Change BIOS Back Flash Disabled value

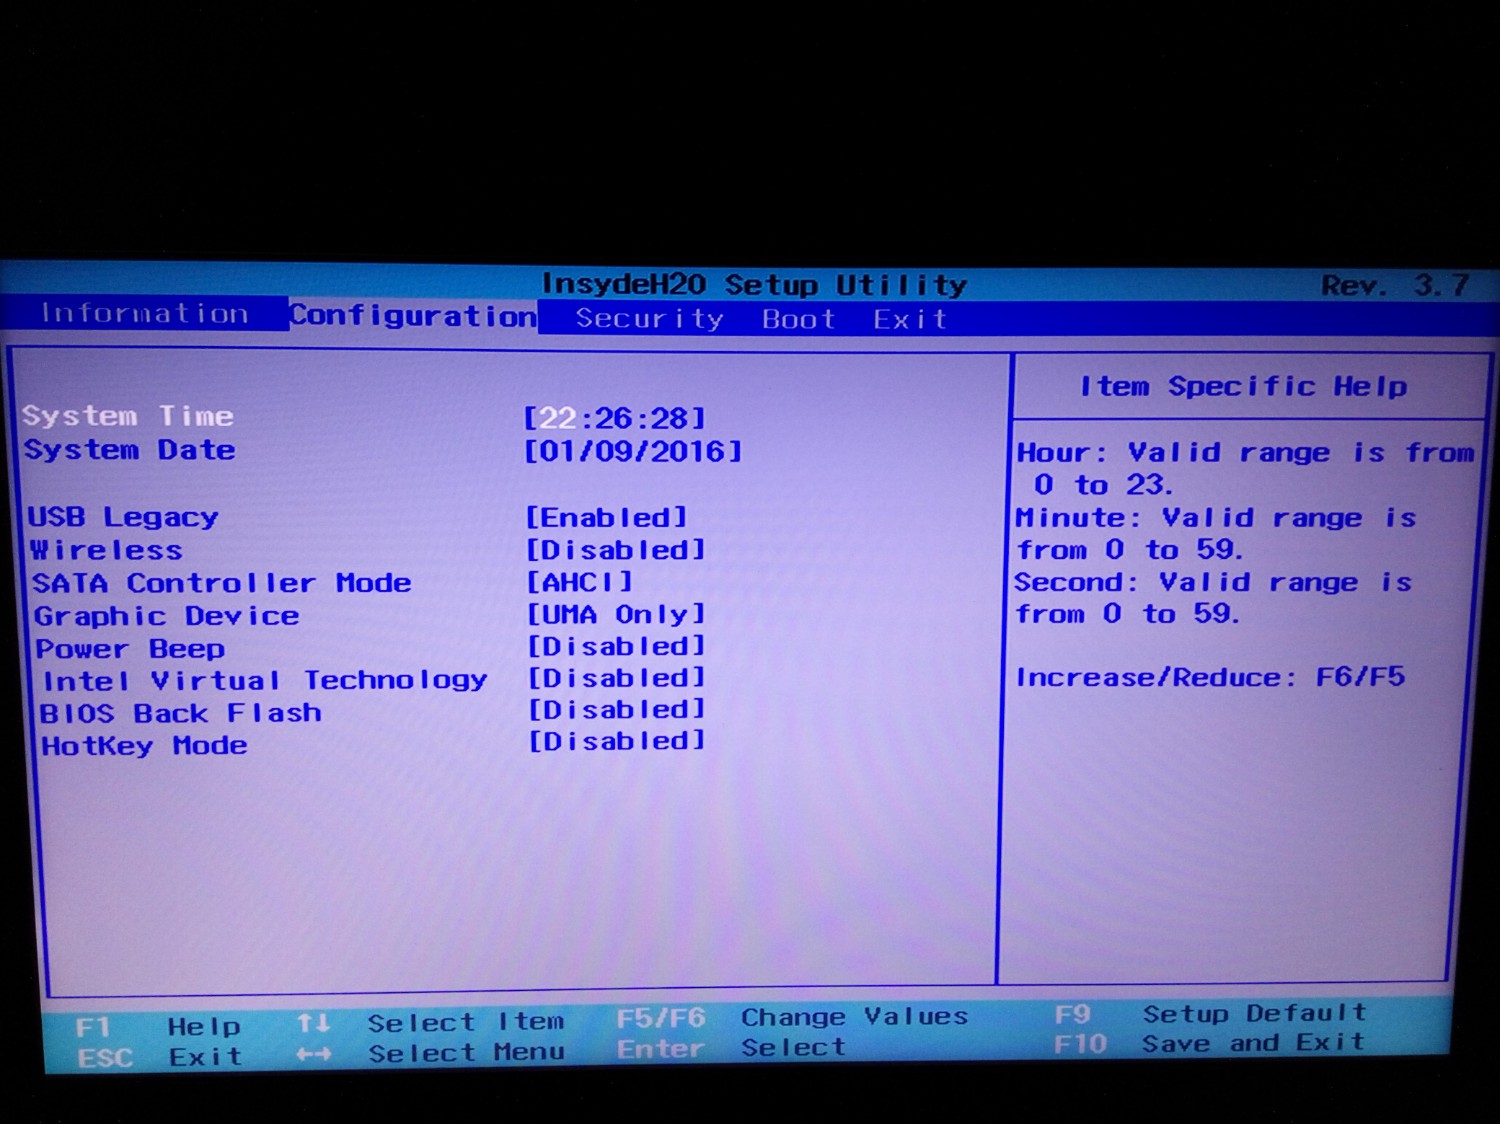point(616,710)
